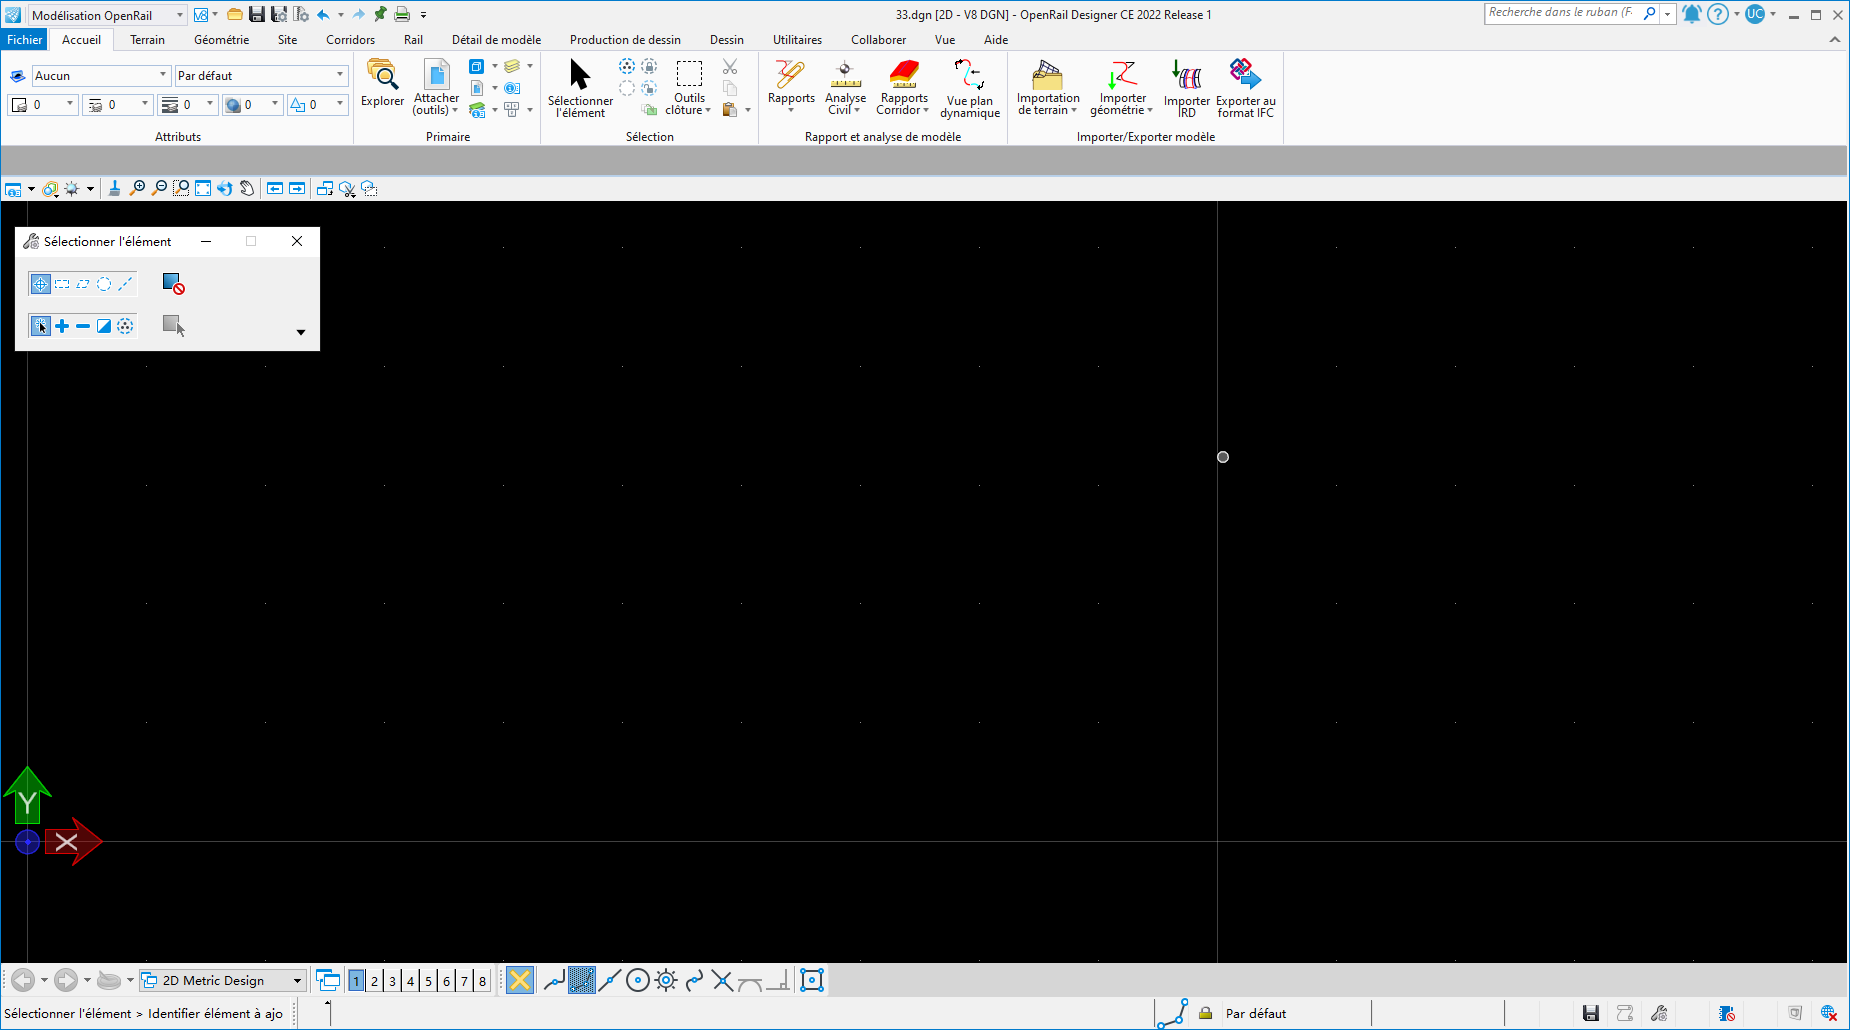
Task: Select the Window Area zoom tool
Action: [181, 188]
